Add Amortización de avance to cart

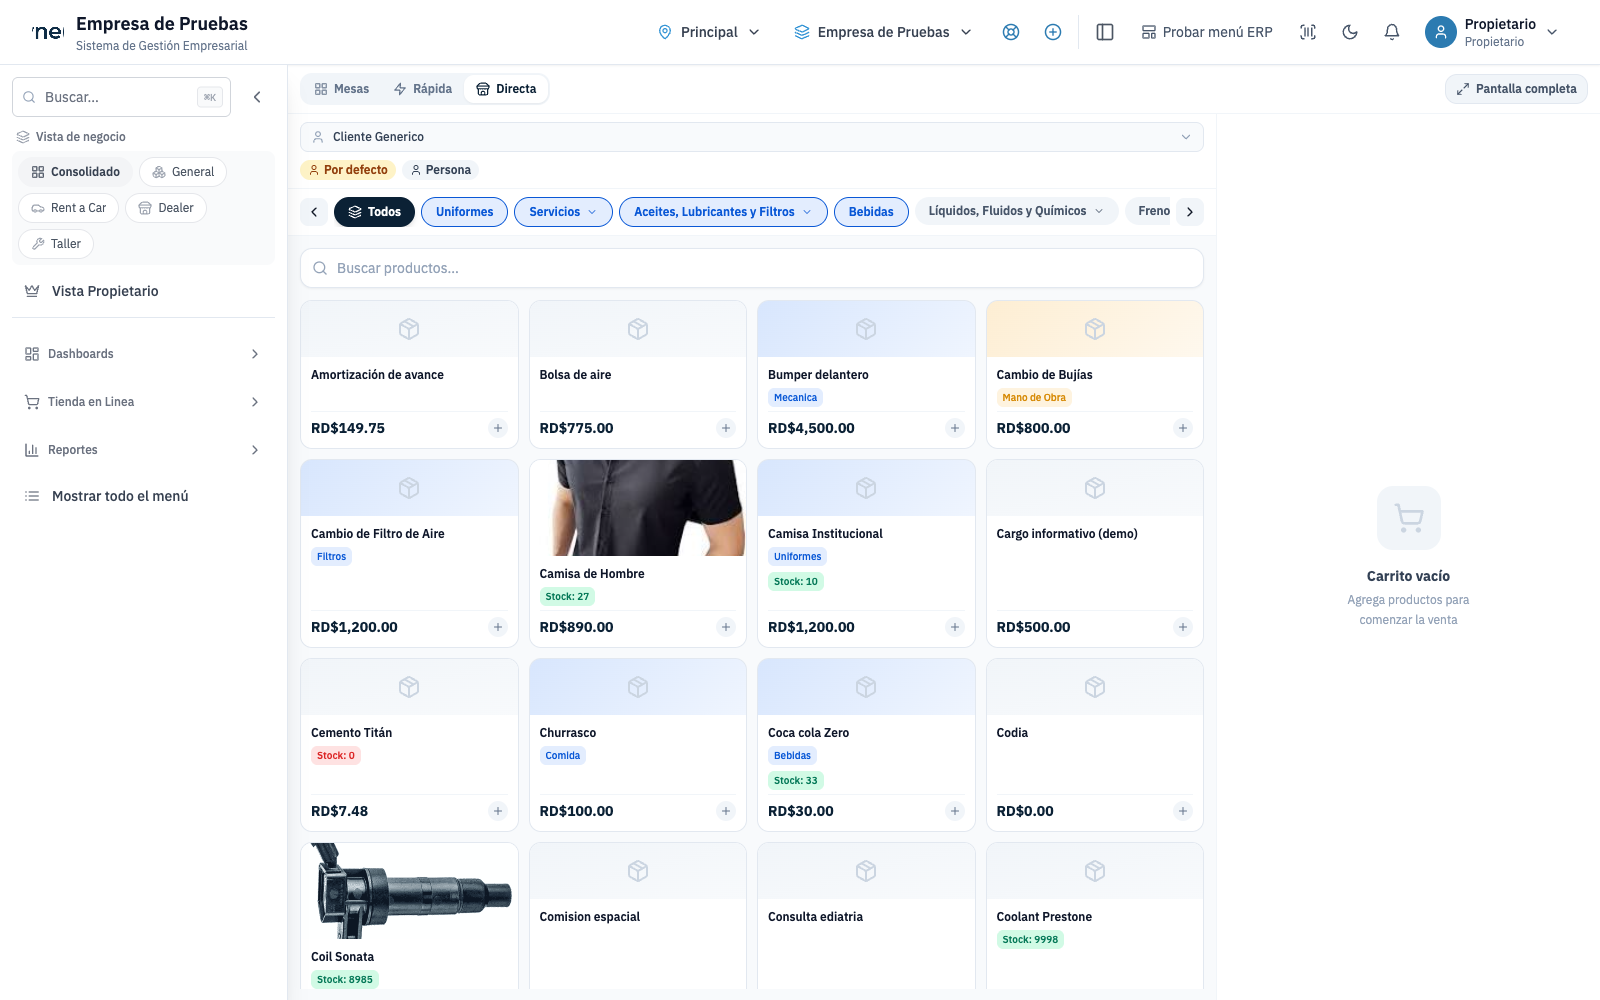click(498, 428)
